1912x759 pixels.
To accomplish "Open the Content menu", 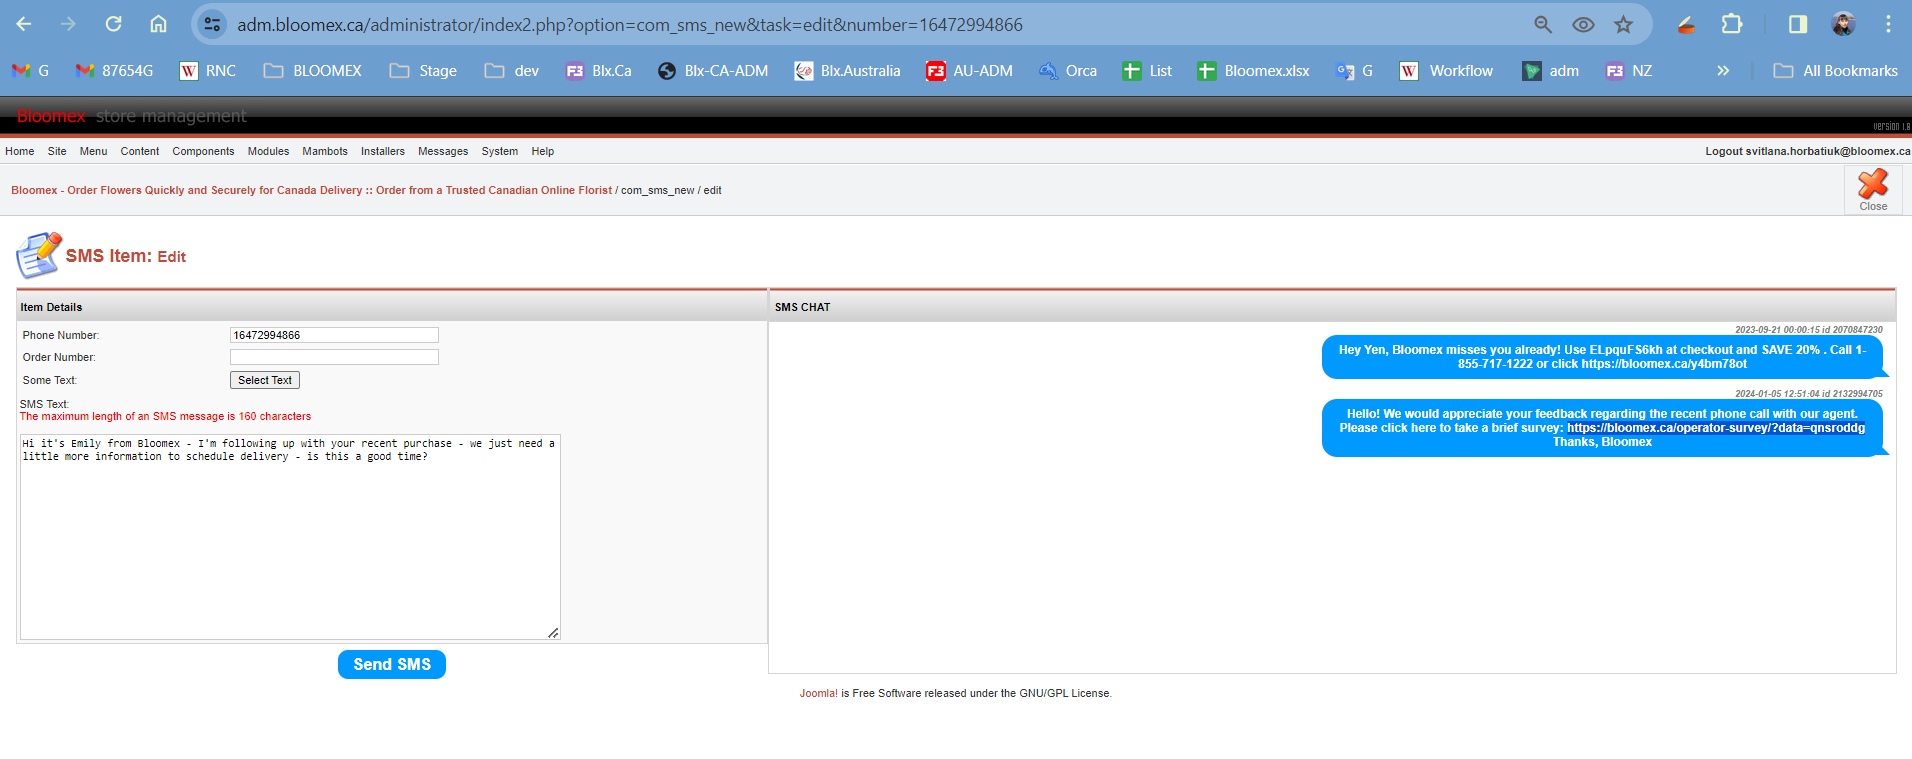I will 140,151.
